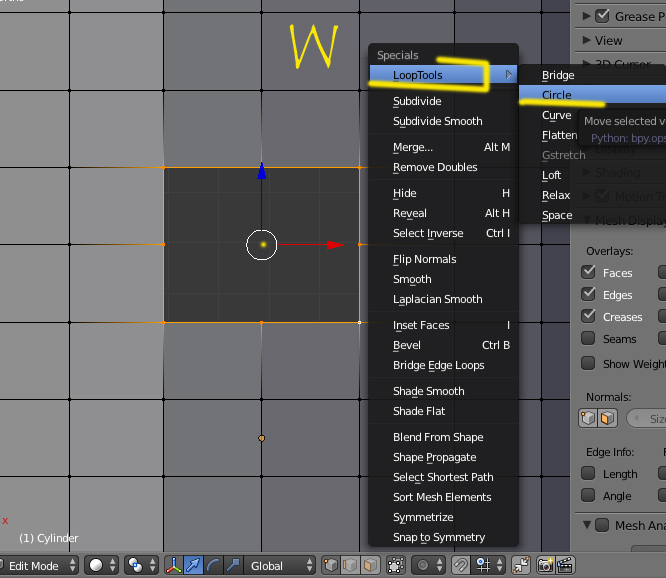This screenshot has width=666, height=578.
Task: Click Space in LoopTools submenu
Action: pyautogui.click(x=557, y=215)
